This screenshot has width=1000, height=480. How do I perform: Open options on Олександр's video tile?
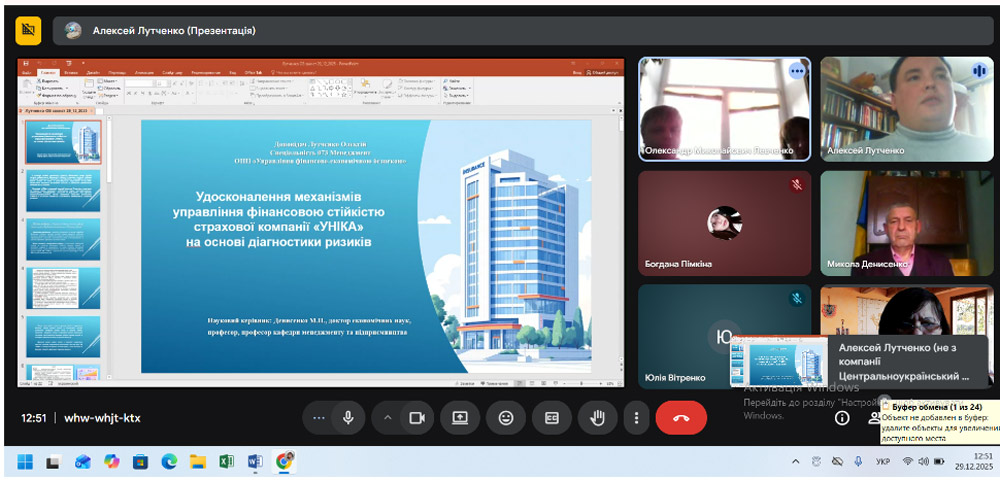[x=796, y=71]
